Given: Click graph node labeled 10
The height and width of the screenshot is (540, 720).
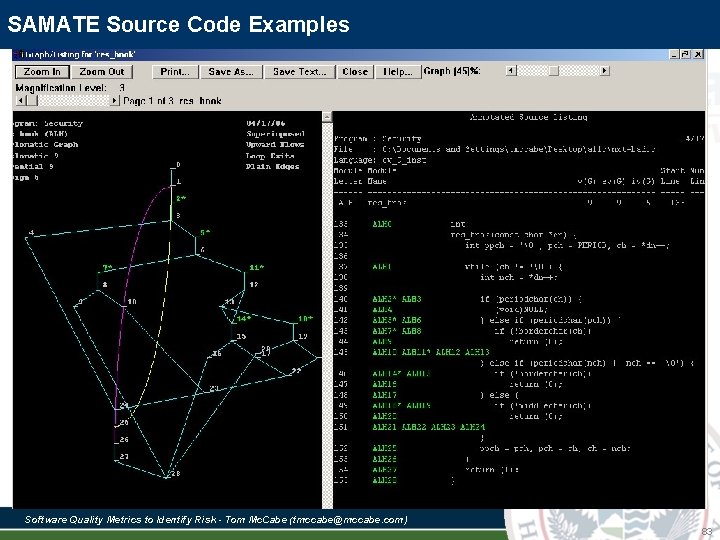Looking at the screenshot, I should (132, 302).
